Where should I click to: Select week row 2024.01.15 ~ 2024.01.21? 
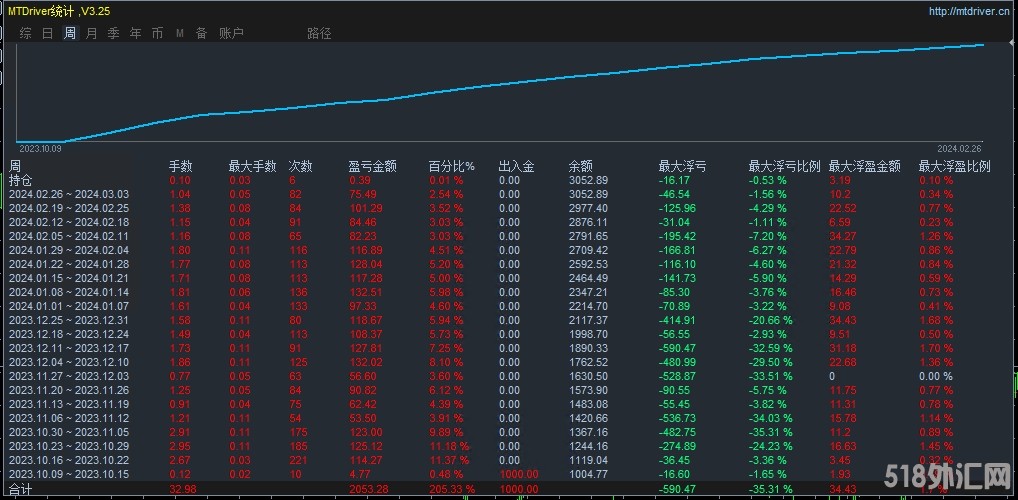69,278
